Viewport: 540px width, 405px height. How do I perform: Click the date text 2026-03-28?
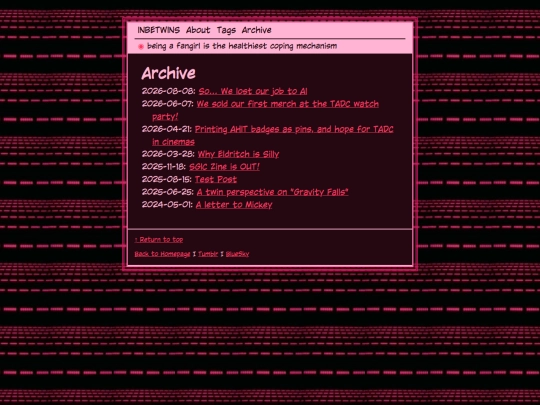click(168, 154)
